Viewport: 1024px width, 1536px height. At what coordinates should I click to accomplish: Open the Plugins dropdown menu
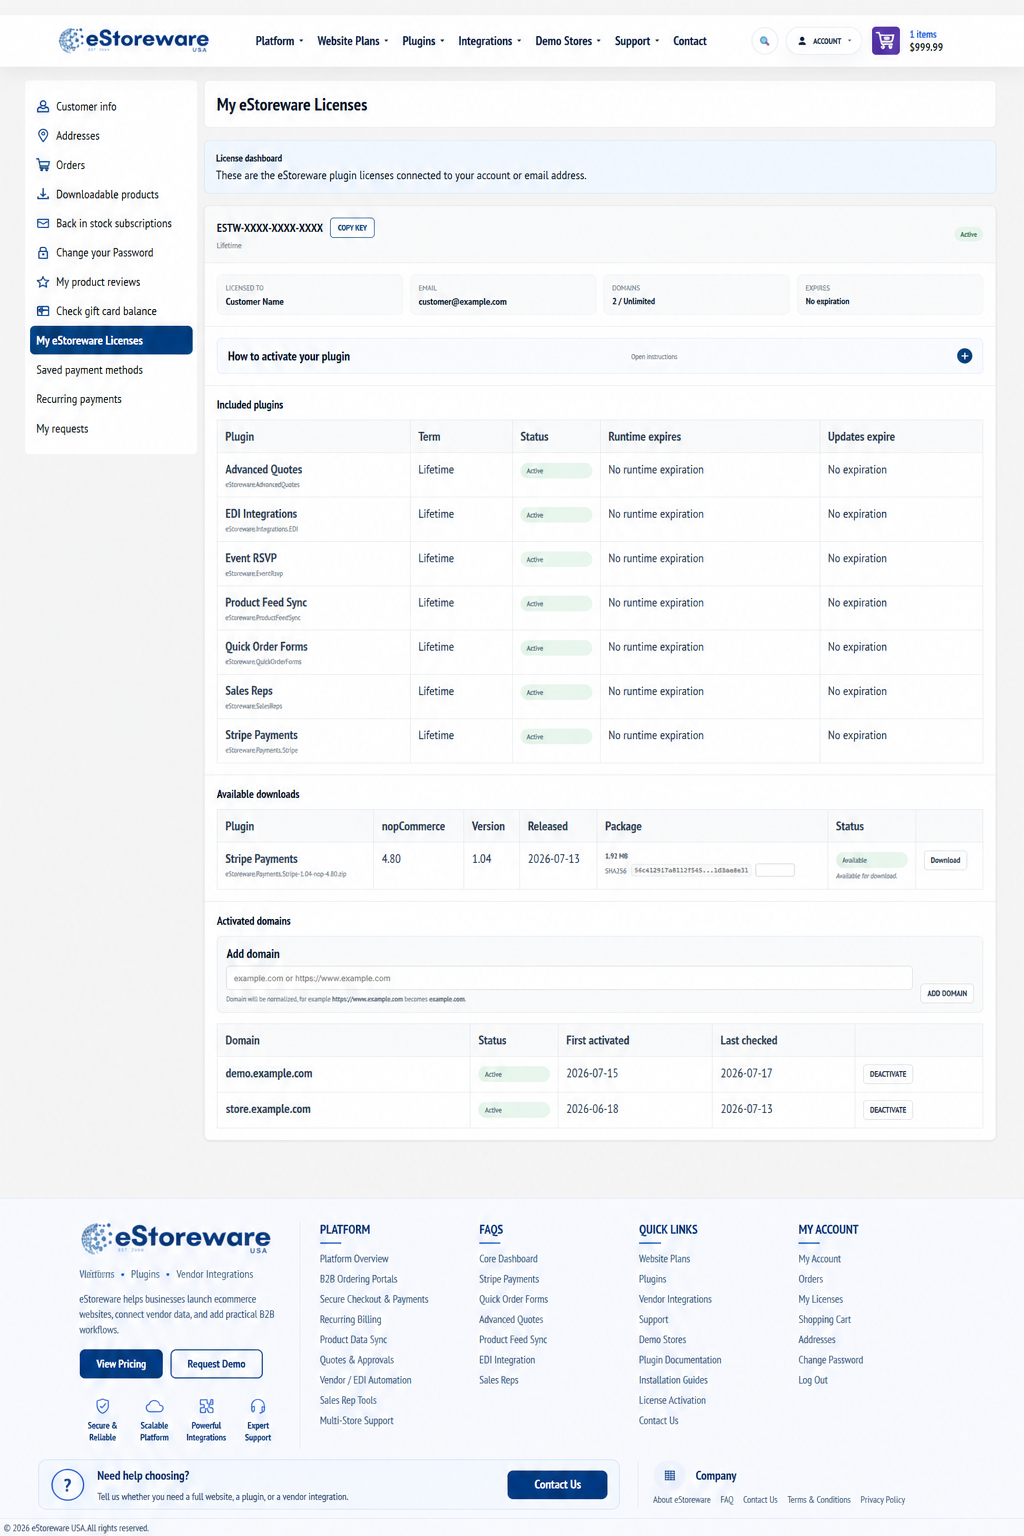(x=423, y=41)
